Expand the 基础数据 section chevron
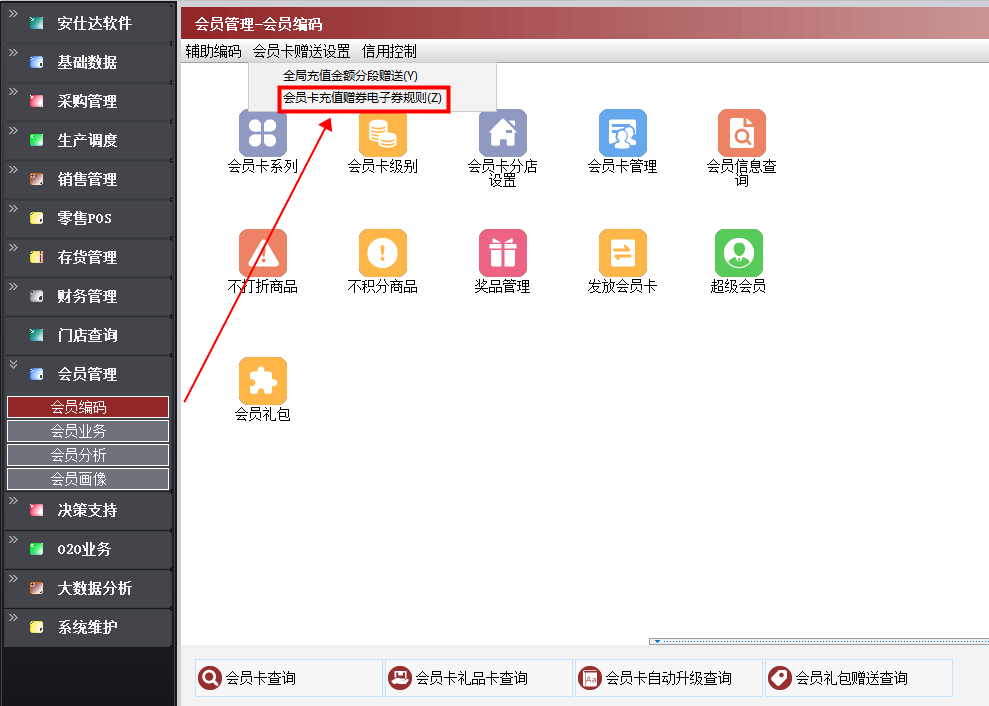 (13, 52)
